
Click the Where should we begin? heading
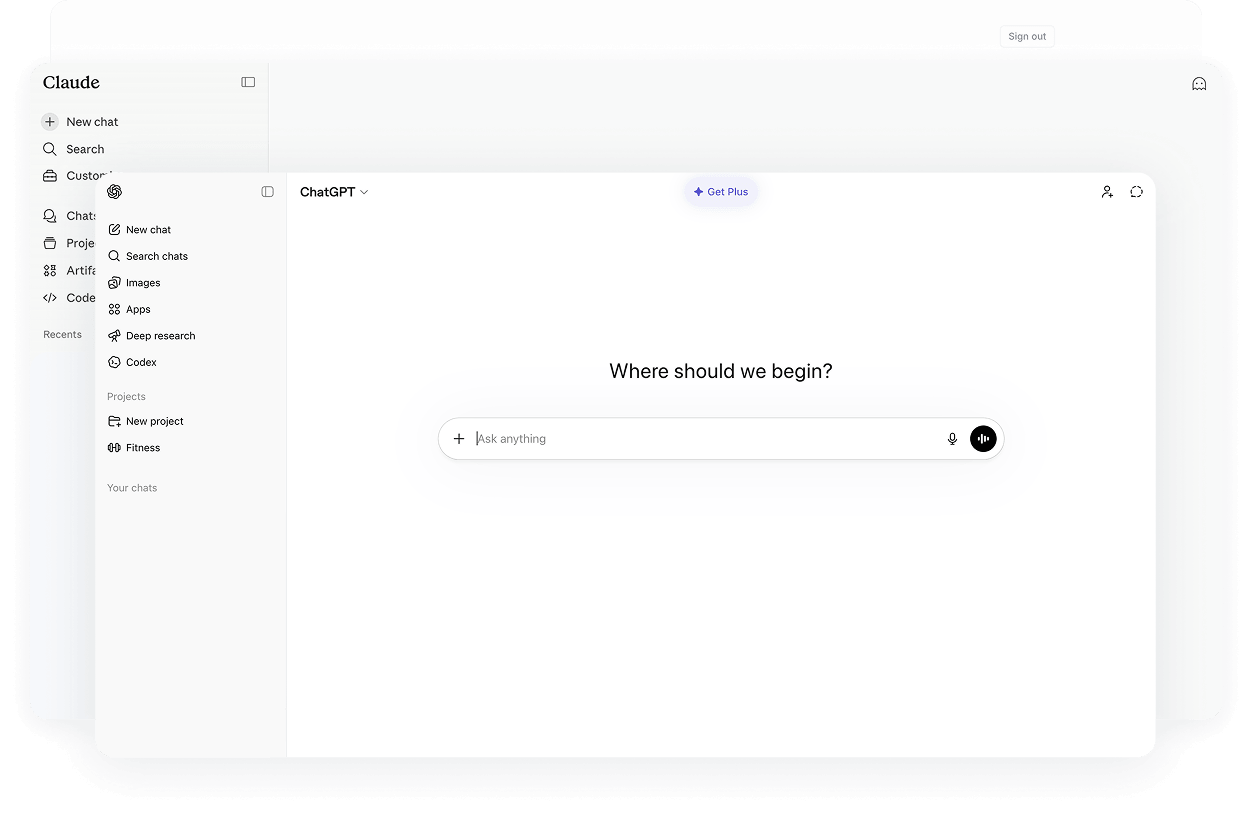point(721,371)
